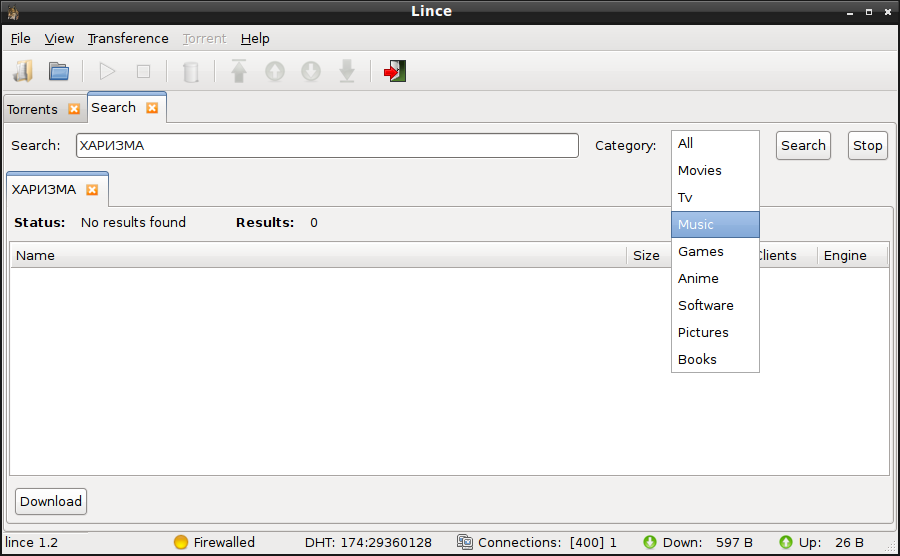Image resolution: width=900 pixels, height=556 pixels.
Task: Click the start (play) toolbar icon
Action: pos(107,72)
